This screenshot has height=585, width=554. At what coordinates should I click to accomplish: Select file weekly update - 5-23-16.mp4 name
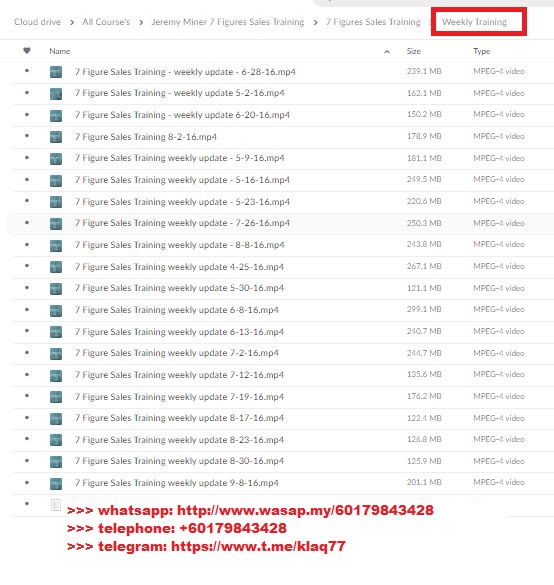click(x=182, y=202)
